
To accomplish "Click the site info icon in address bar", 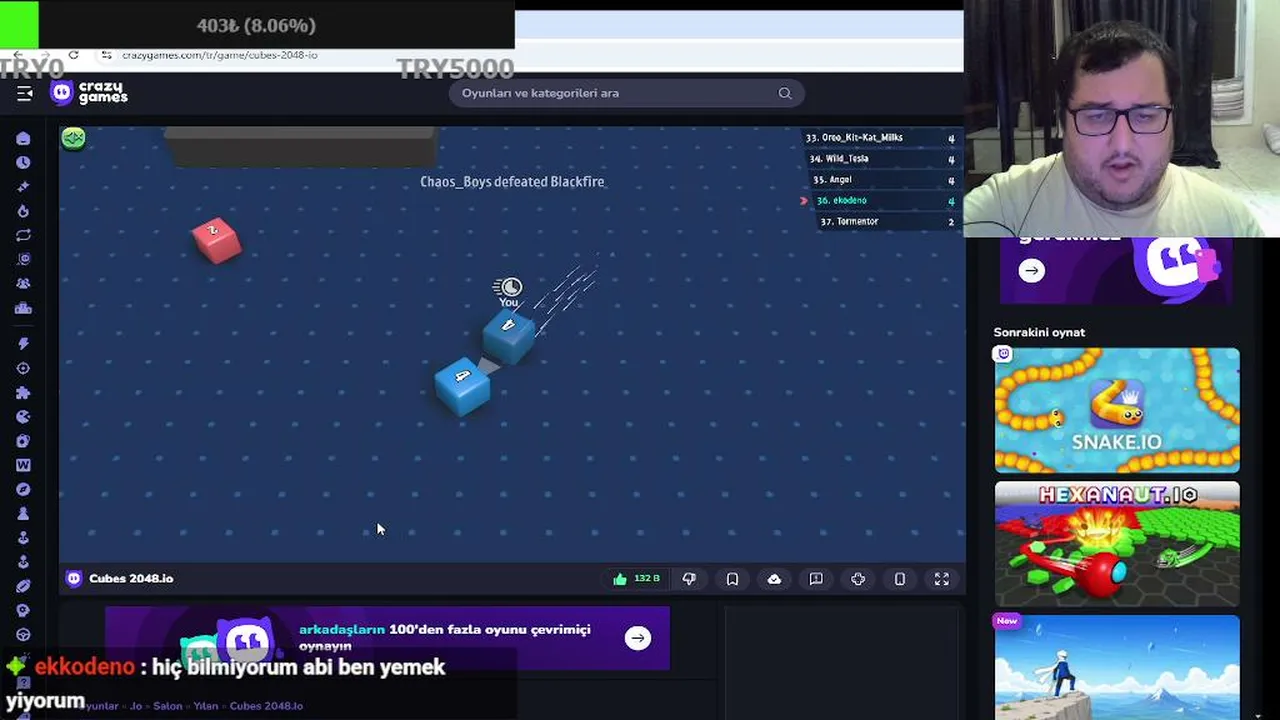I will tap(107, 55).
